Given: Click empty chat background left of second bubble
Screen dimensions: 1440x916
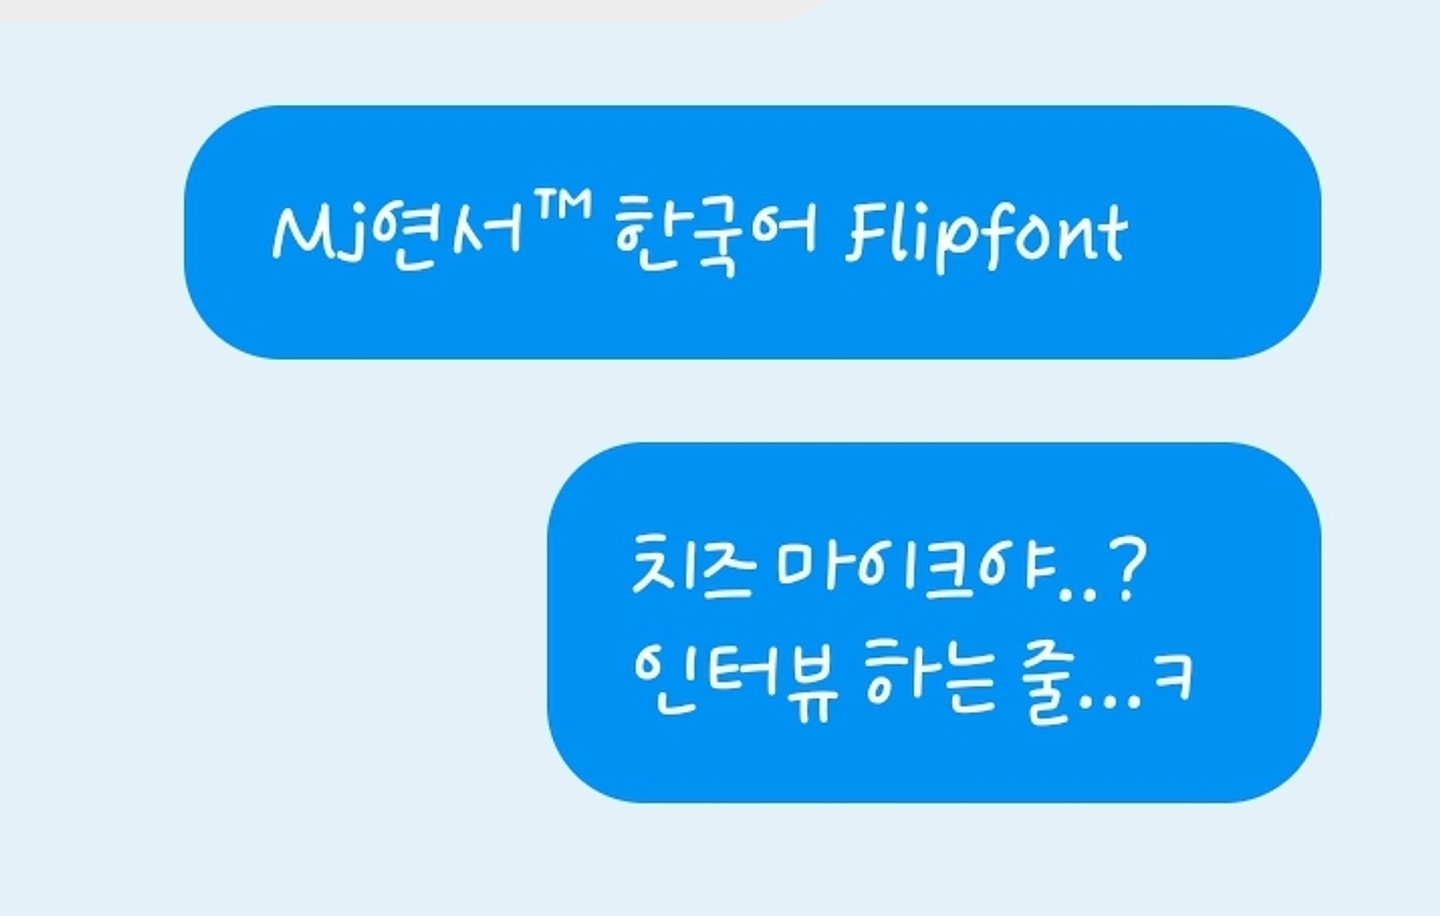Looking at the screenshot, I should click(x=270, y=620).
